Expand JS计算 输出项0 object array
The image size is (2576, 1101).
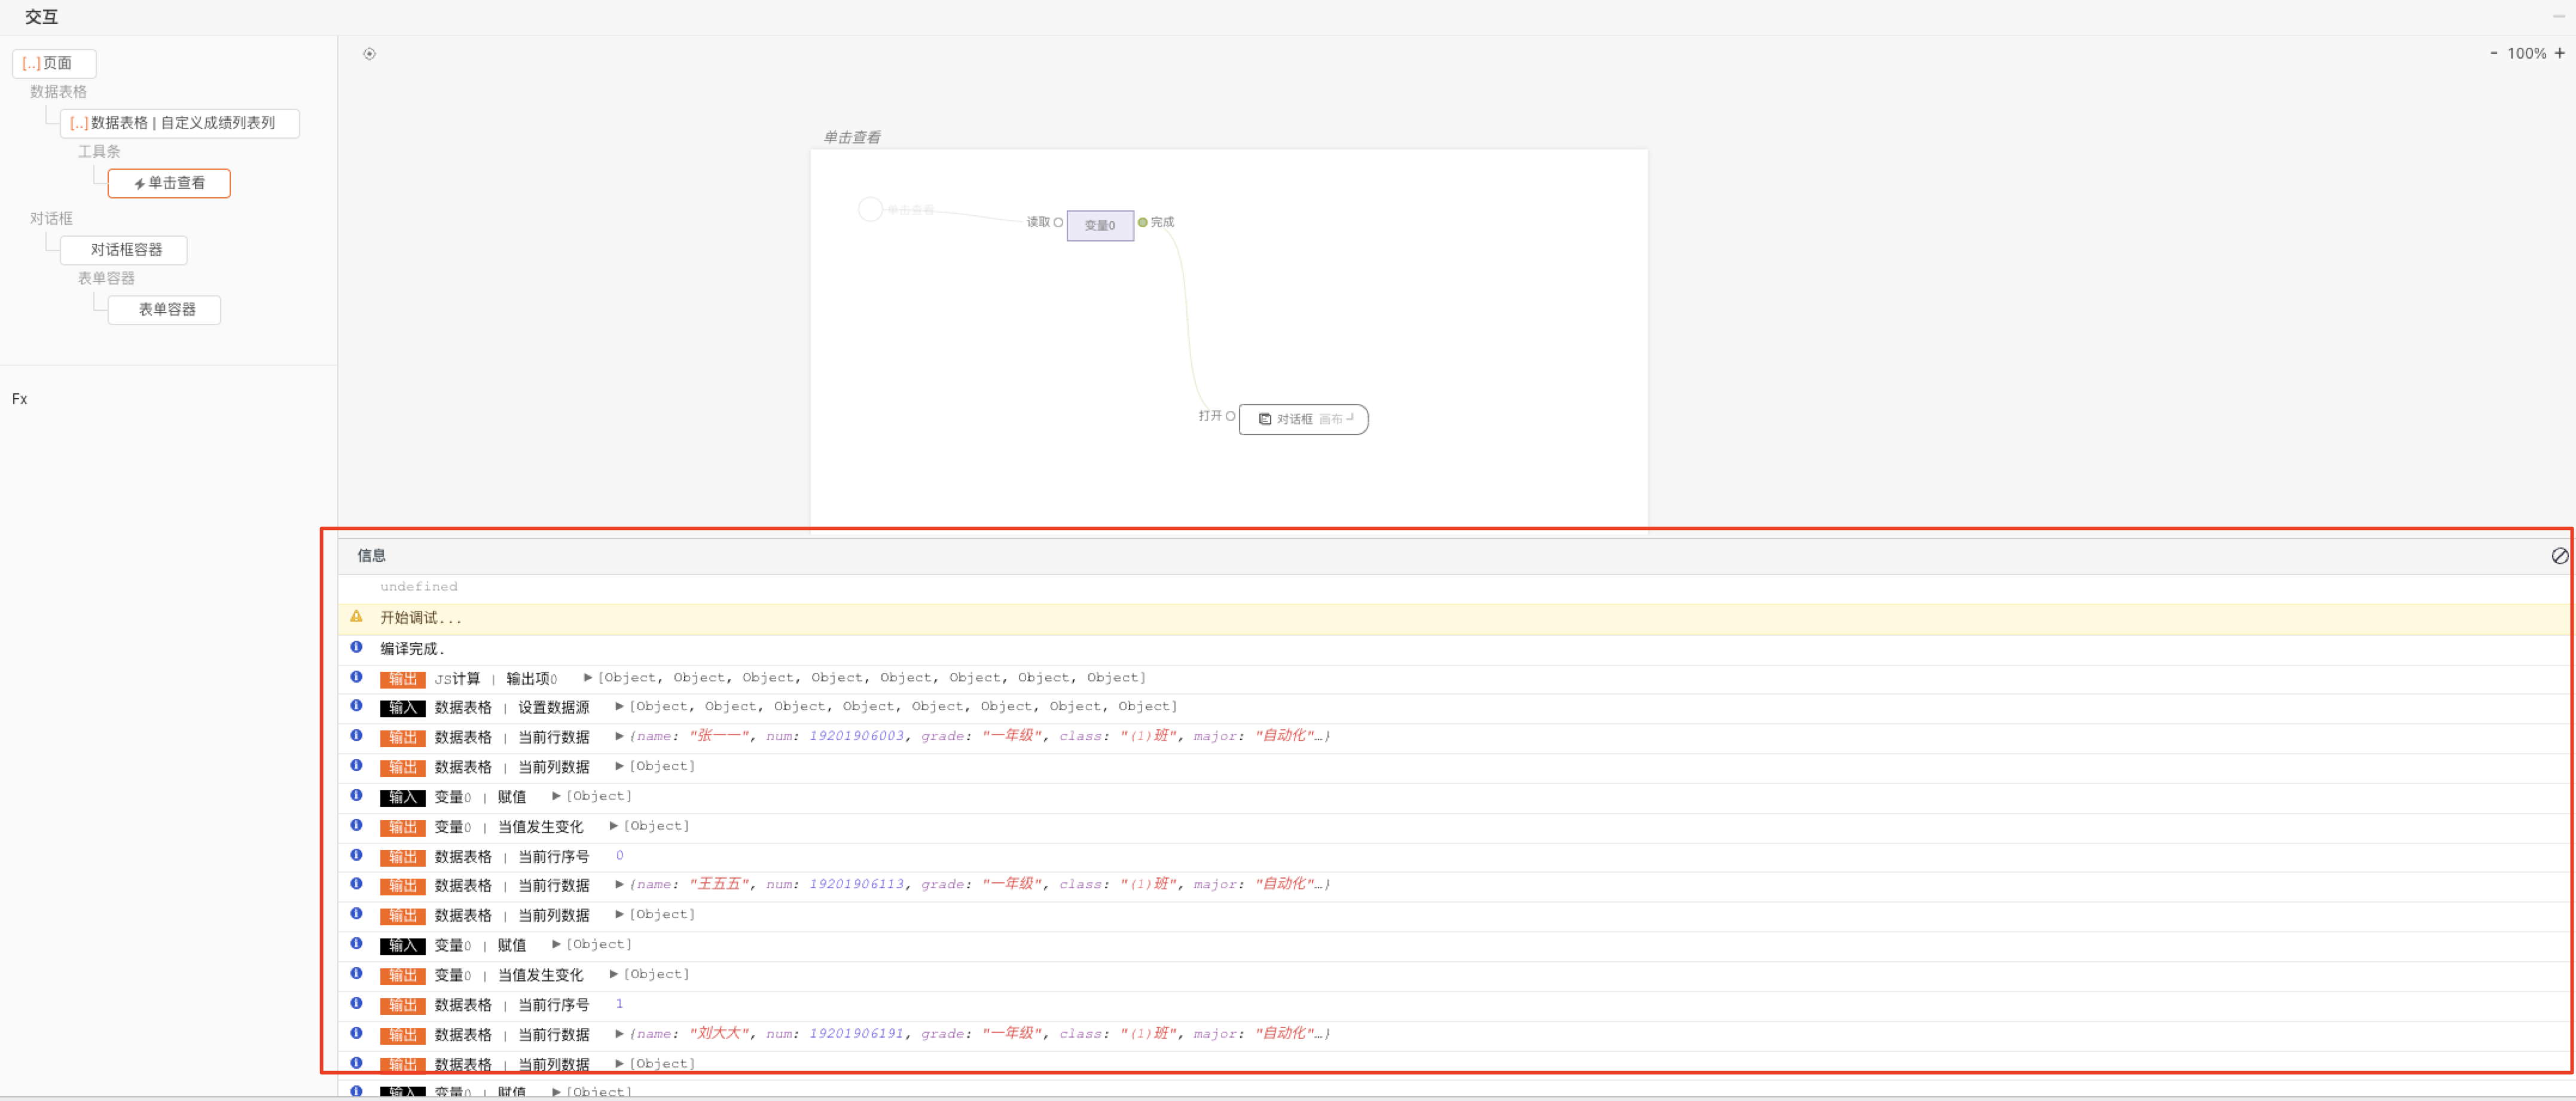click(588, 678)
